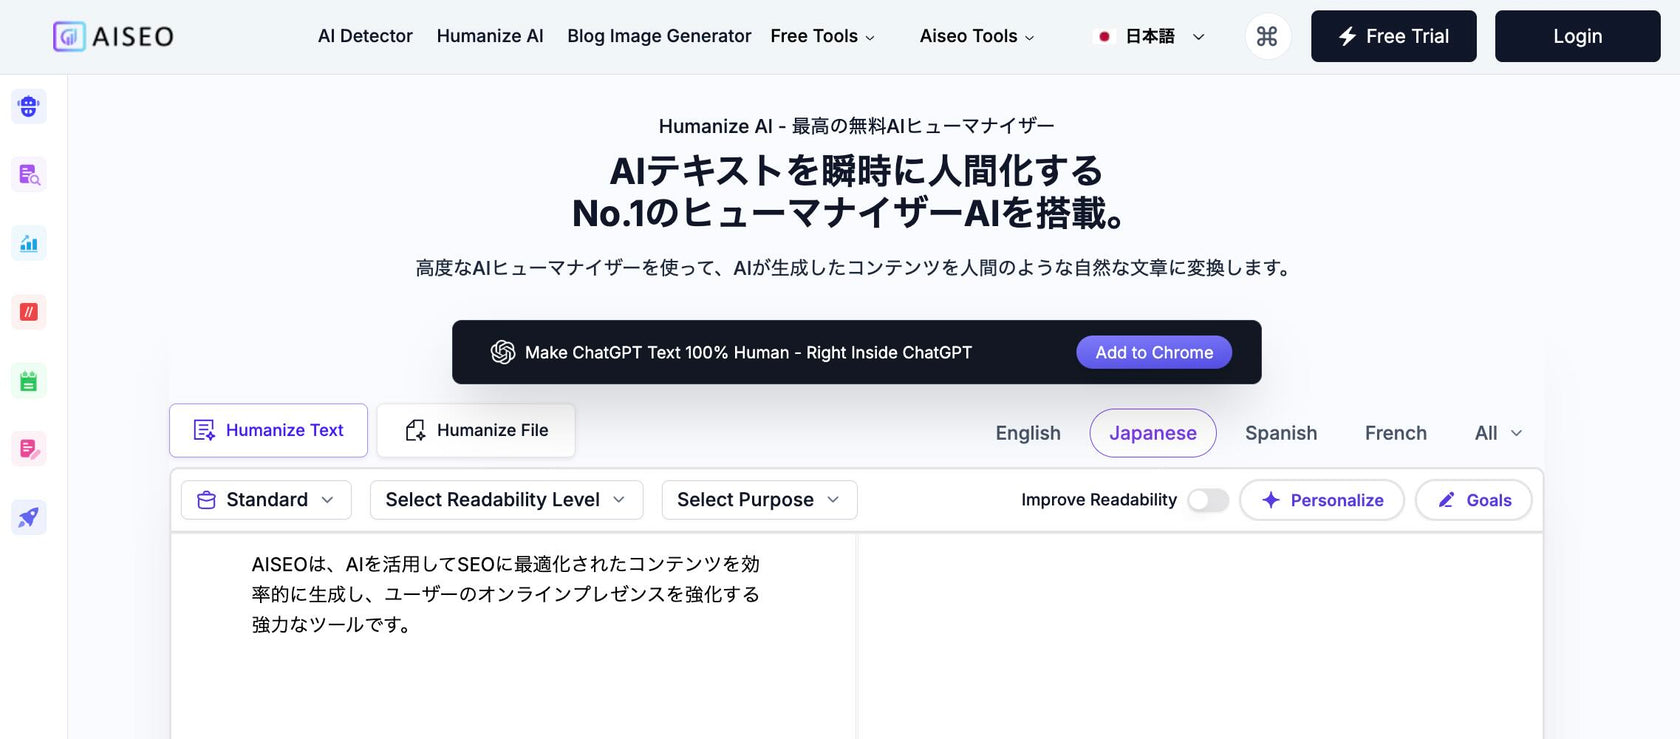
Task: Open the bar chart sidebar icon
Action: pyautogui.click(x=29, y=243)
